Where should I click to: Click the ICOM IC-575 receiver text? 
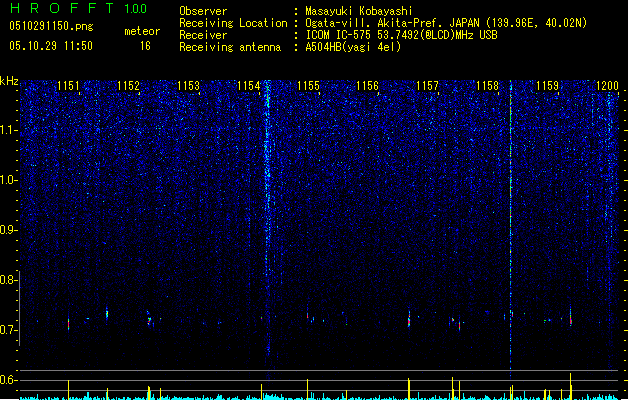coord(401,35)
